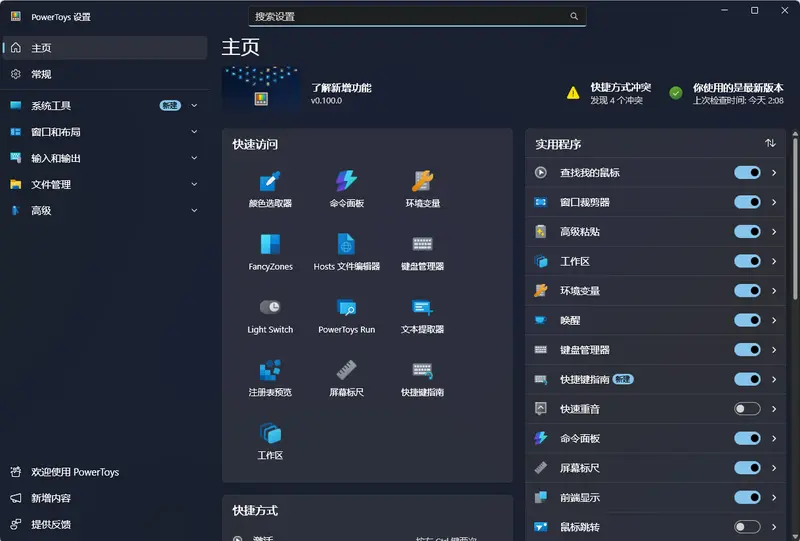Click the 快捷方式 section heading

pos(255,510)
